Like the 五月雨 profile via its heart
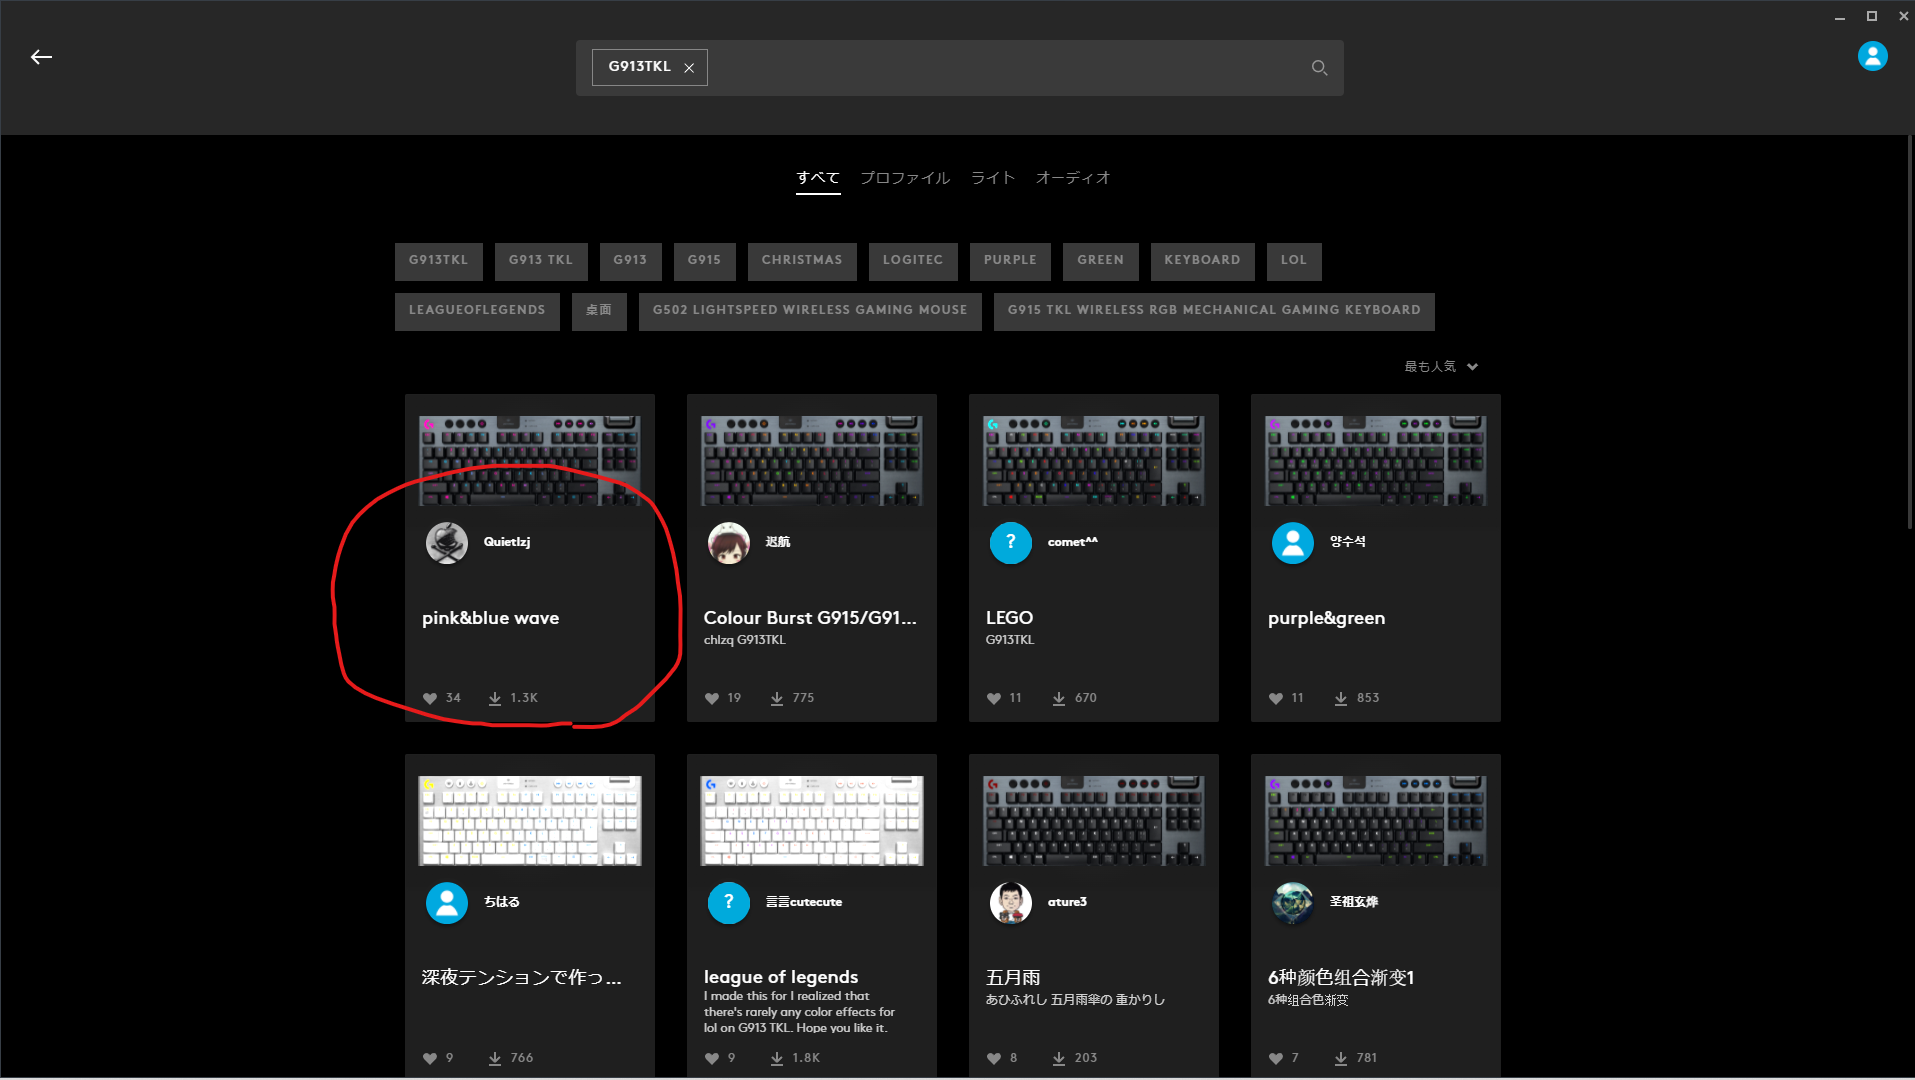 coord(993,1058)
